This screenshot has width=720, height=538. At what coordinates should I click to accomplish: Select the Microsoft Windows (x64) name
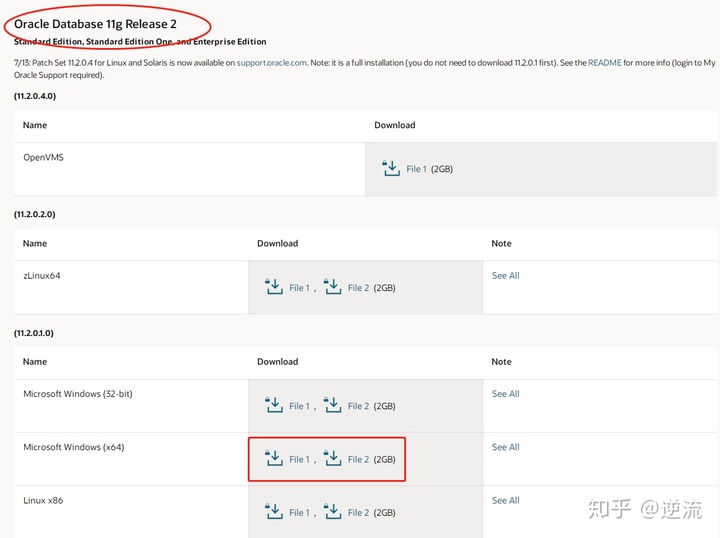pyautogui.click(x=73, y=447)
